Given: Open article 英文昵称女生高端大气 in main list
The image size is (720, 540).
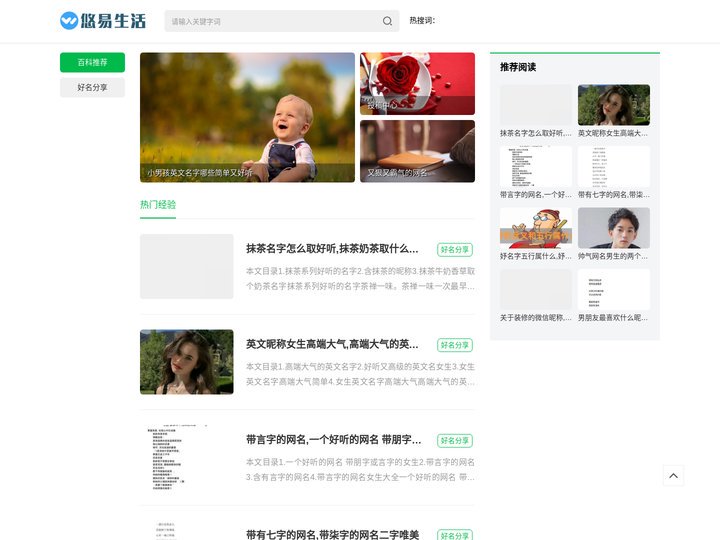Looking at the screenshot, I should 332,344.
